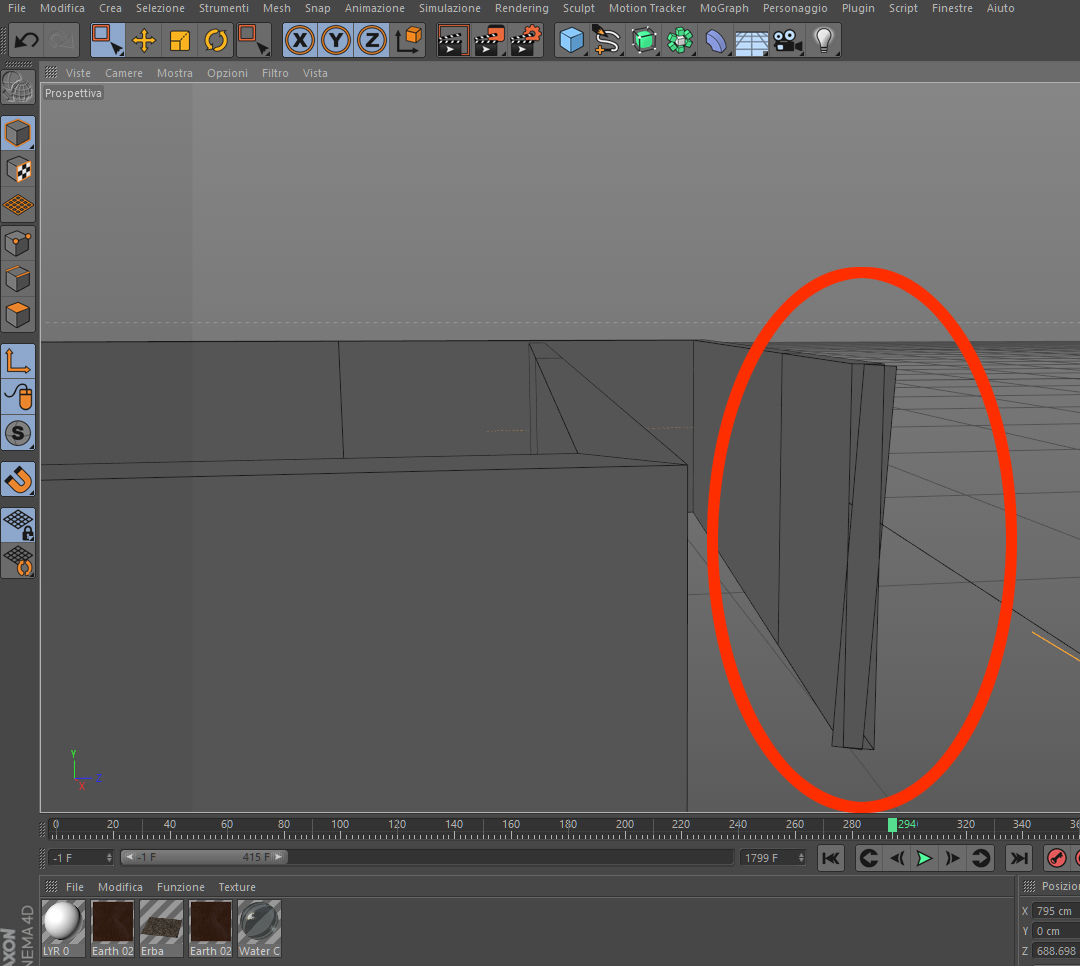Click the Undo arrow icon
Image resolution: width=1080 pixels, height=966 pixels.
[x=26, y=40]
